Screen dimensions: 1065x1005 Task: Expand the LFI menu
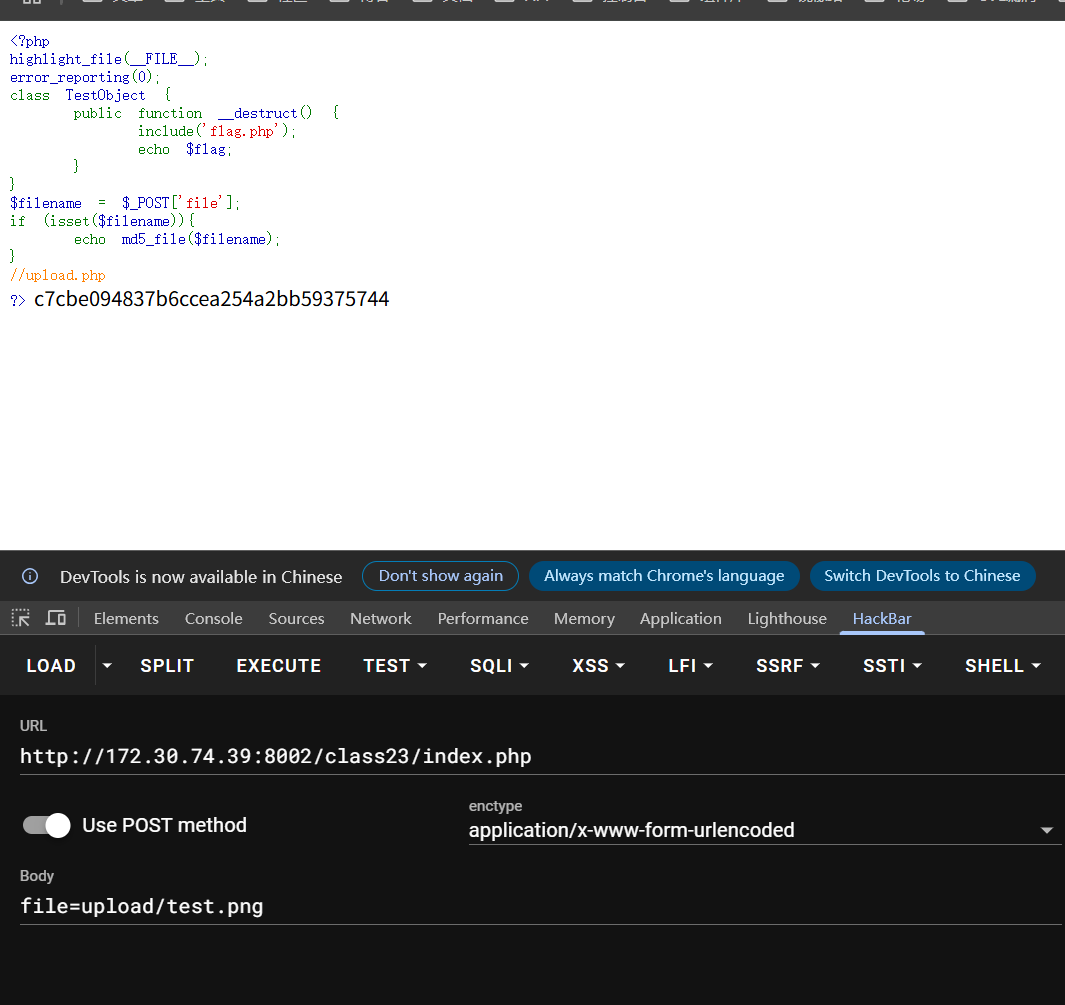pos(690,665)
